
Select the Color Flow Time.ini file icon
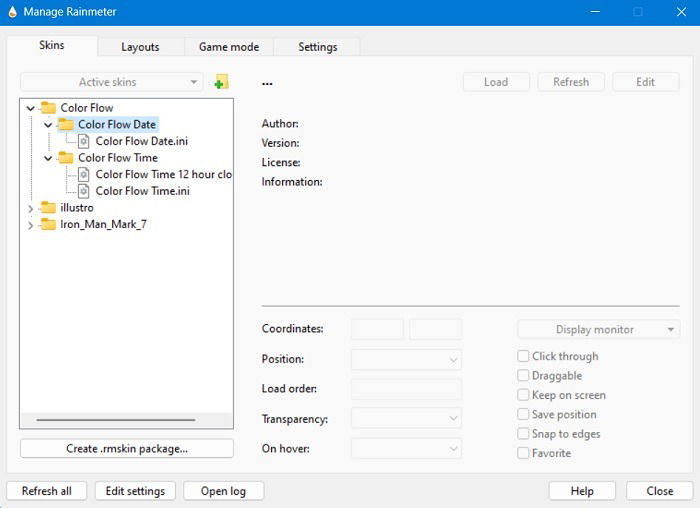83,191
